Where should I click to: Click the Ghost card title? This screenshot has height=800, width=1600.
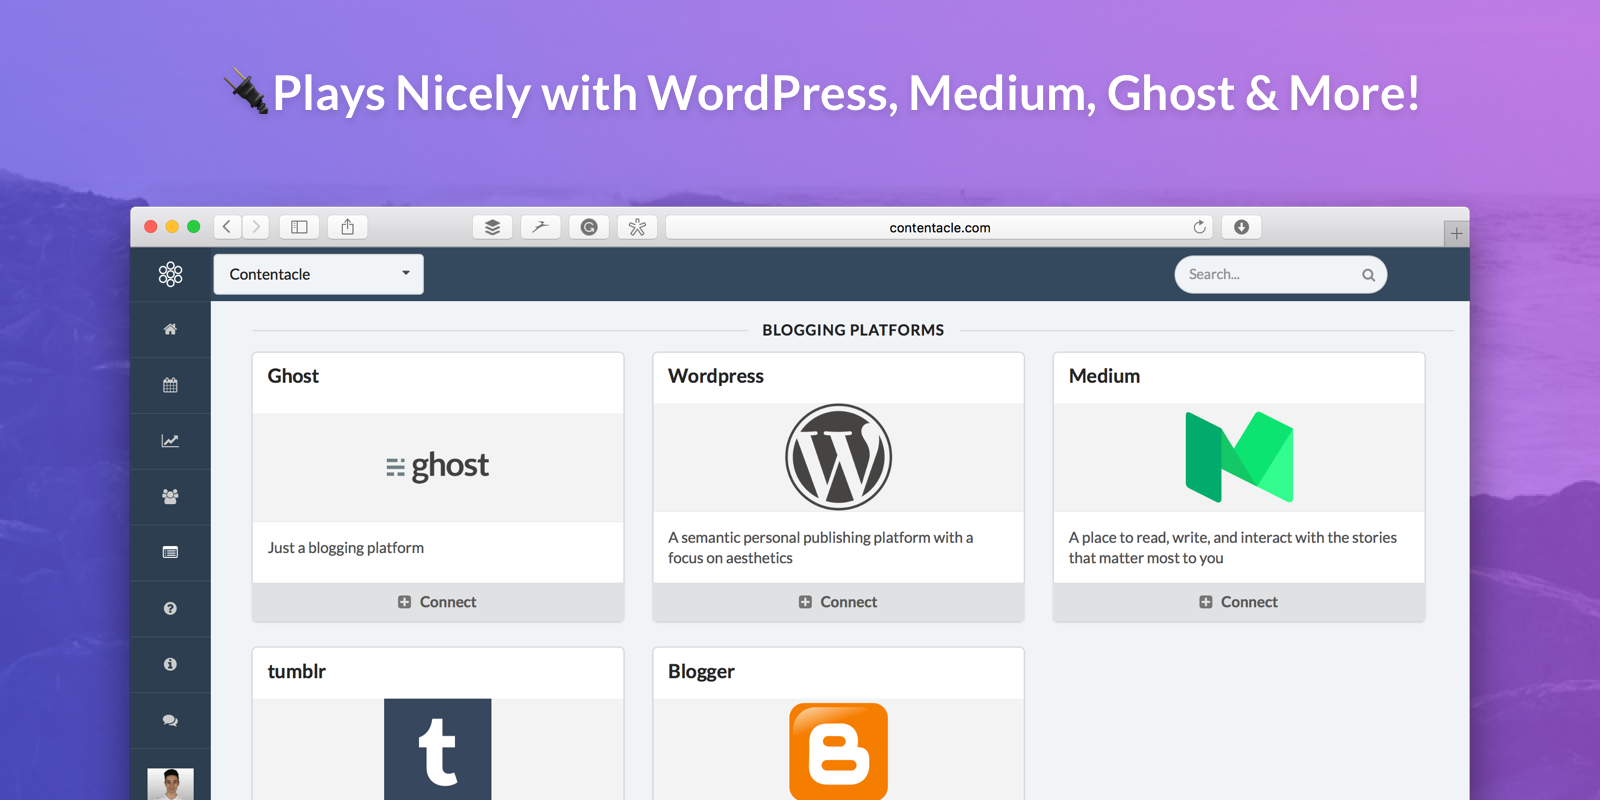click(x=293, y=376)
